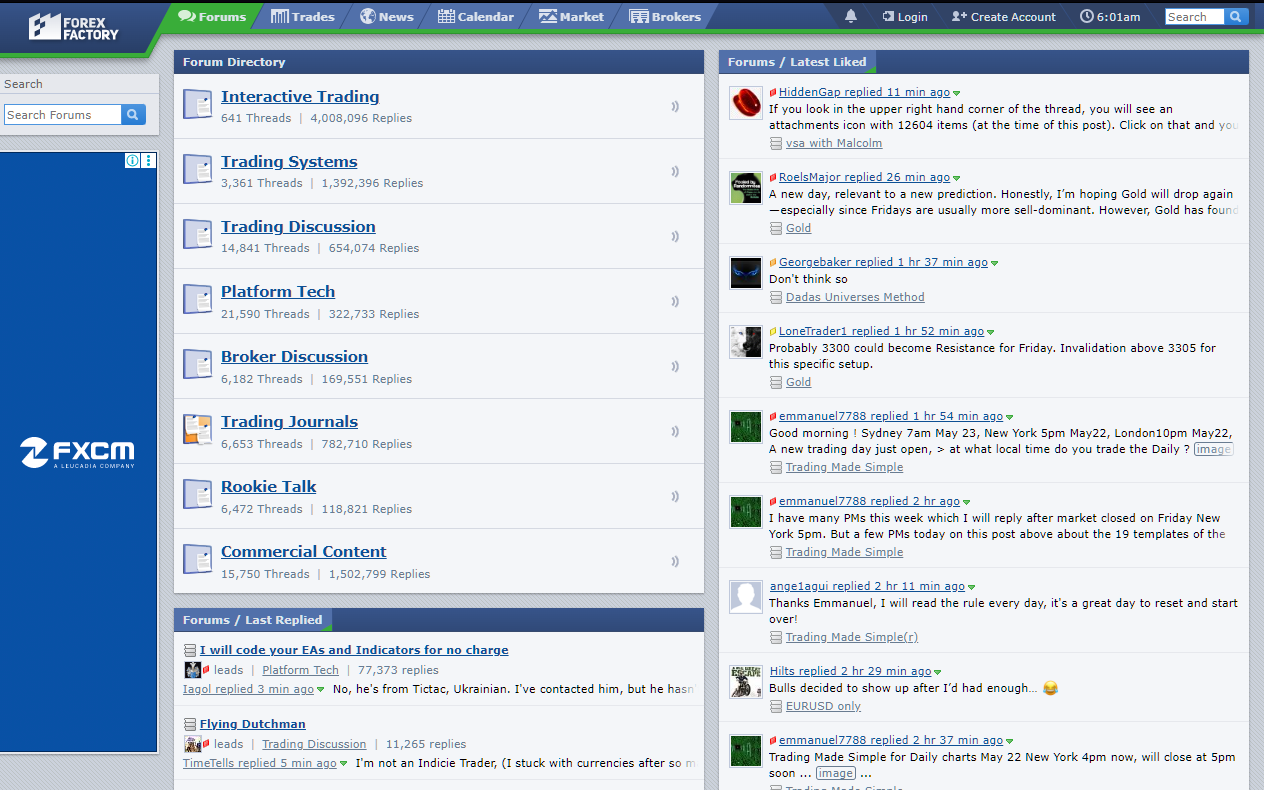Click the Trading Journals folder icon

197,430
